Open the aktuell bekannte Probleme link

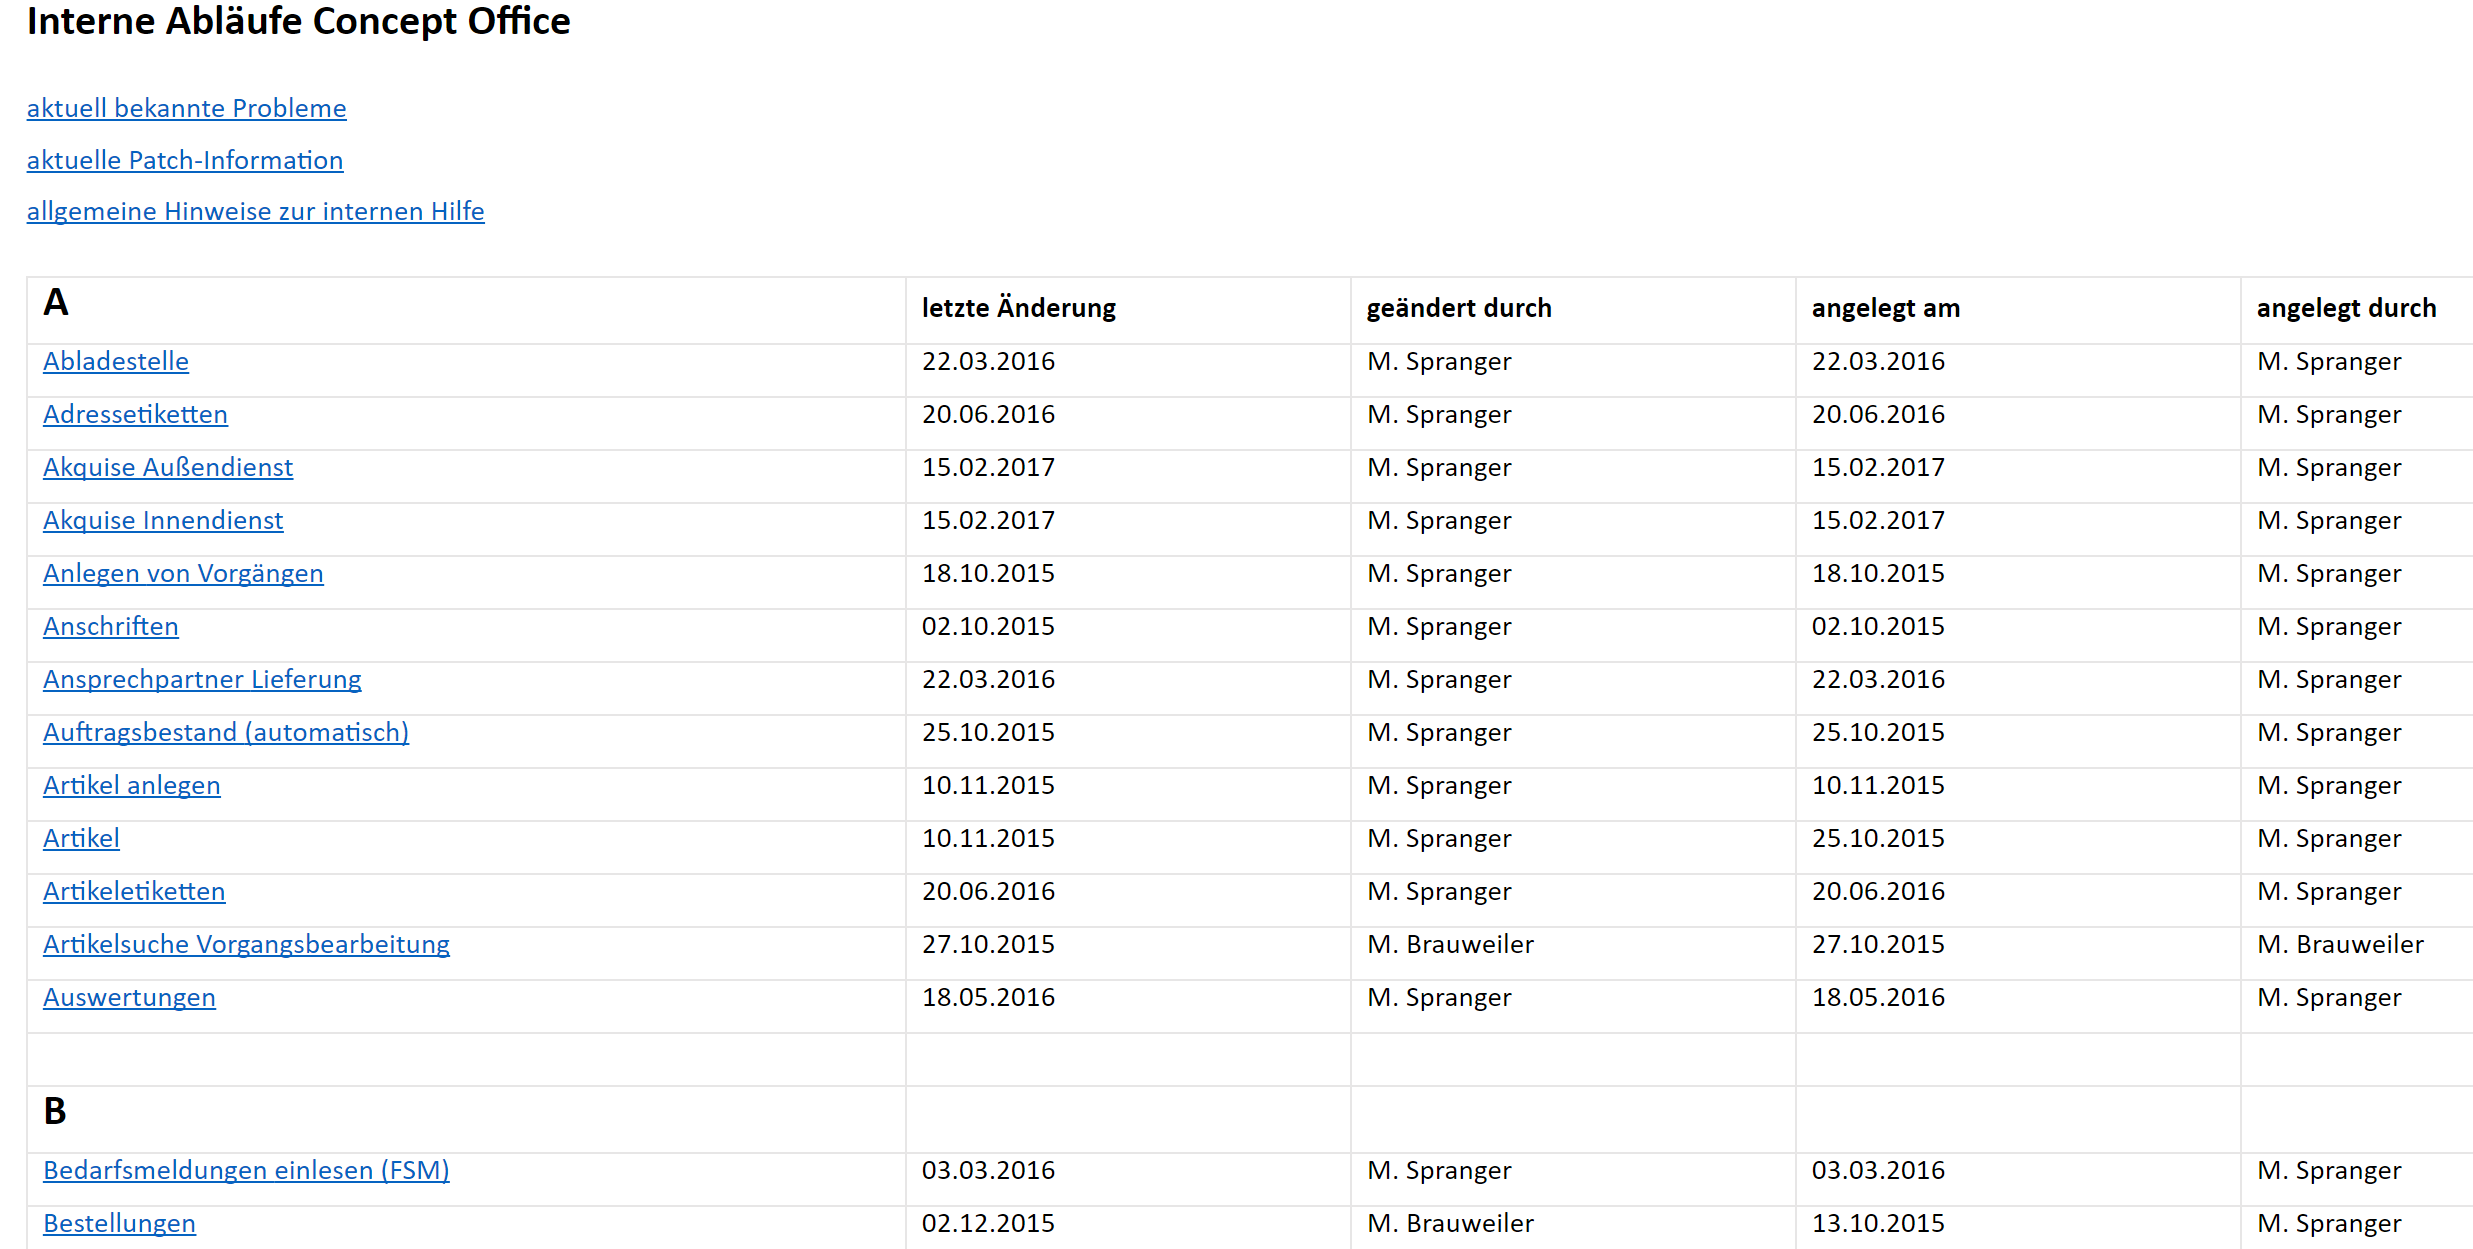pyautogui.click(x=186, y=108)
